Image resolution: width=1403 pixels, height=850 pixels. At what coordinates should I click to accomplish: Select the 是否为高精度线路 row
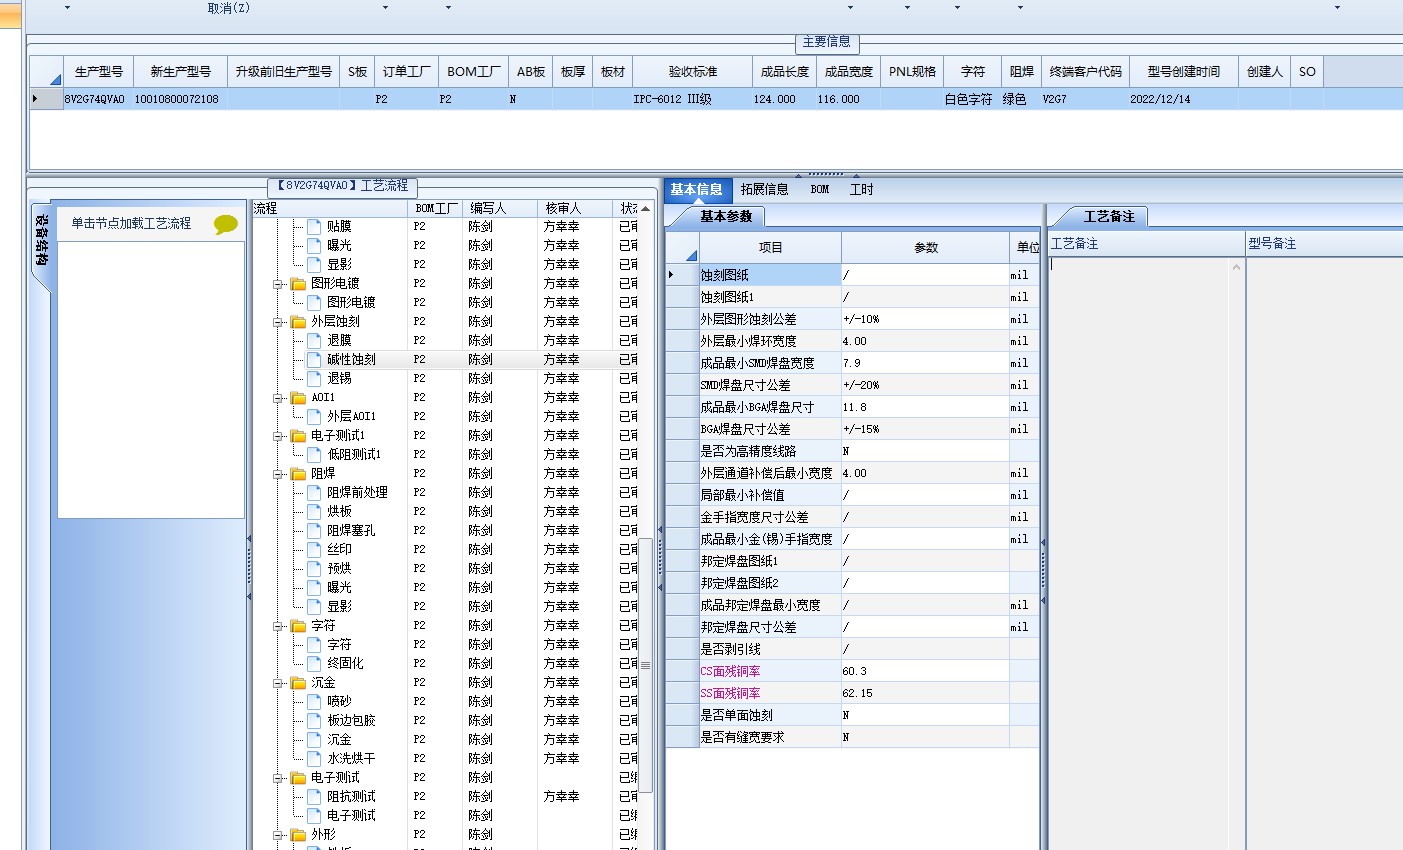pyautogui.click(x=853, y=451)
